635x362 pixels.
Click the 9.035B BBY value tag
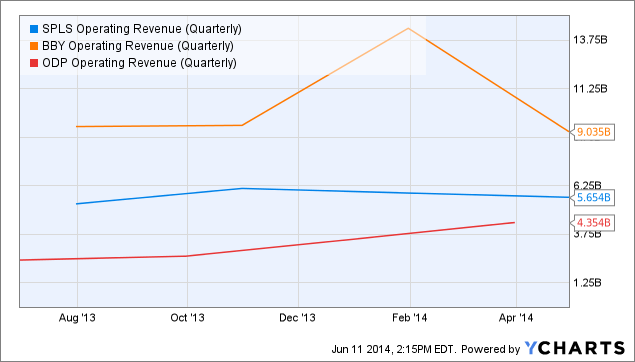click(592, 132)
